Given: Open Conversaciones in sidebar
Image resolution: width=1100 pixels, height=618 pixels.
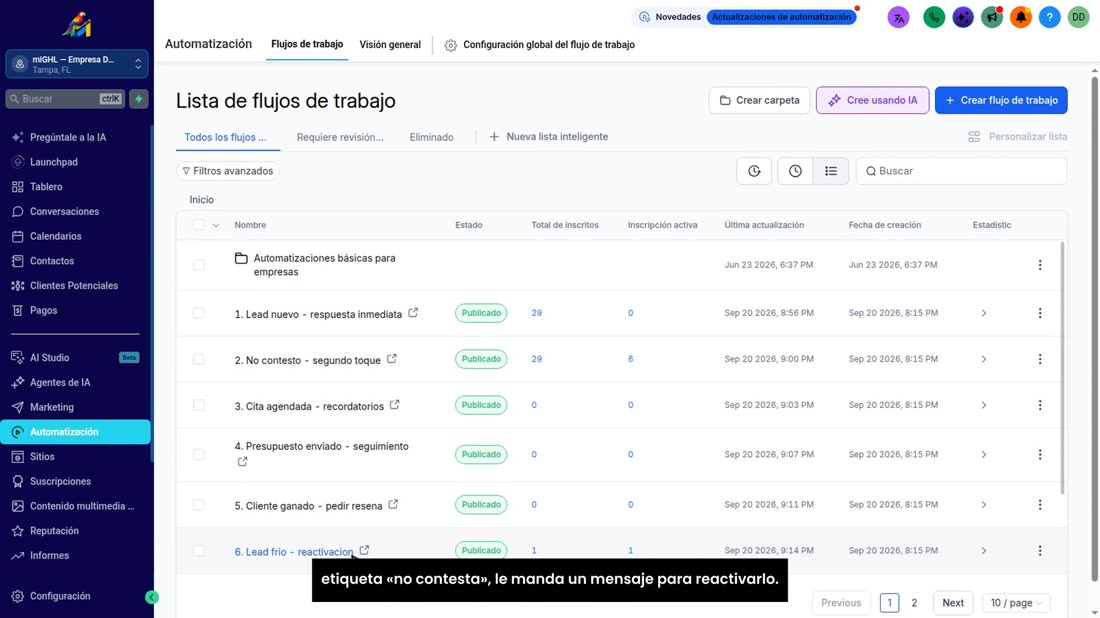Looking at the screenshot, I should (65, 211).
